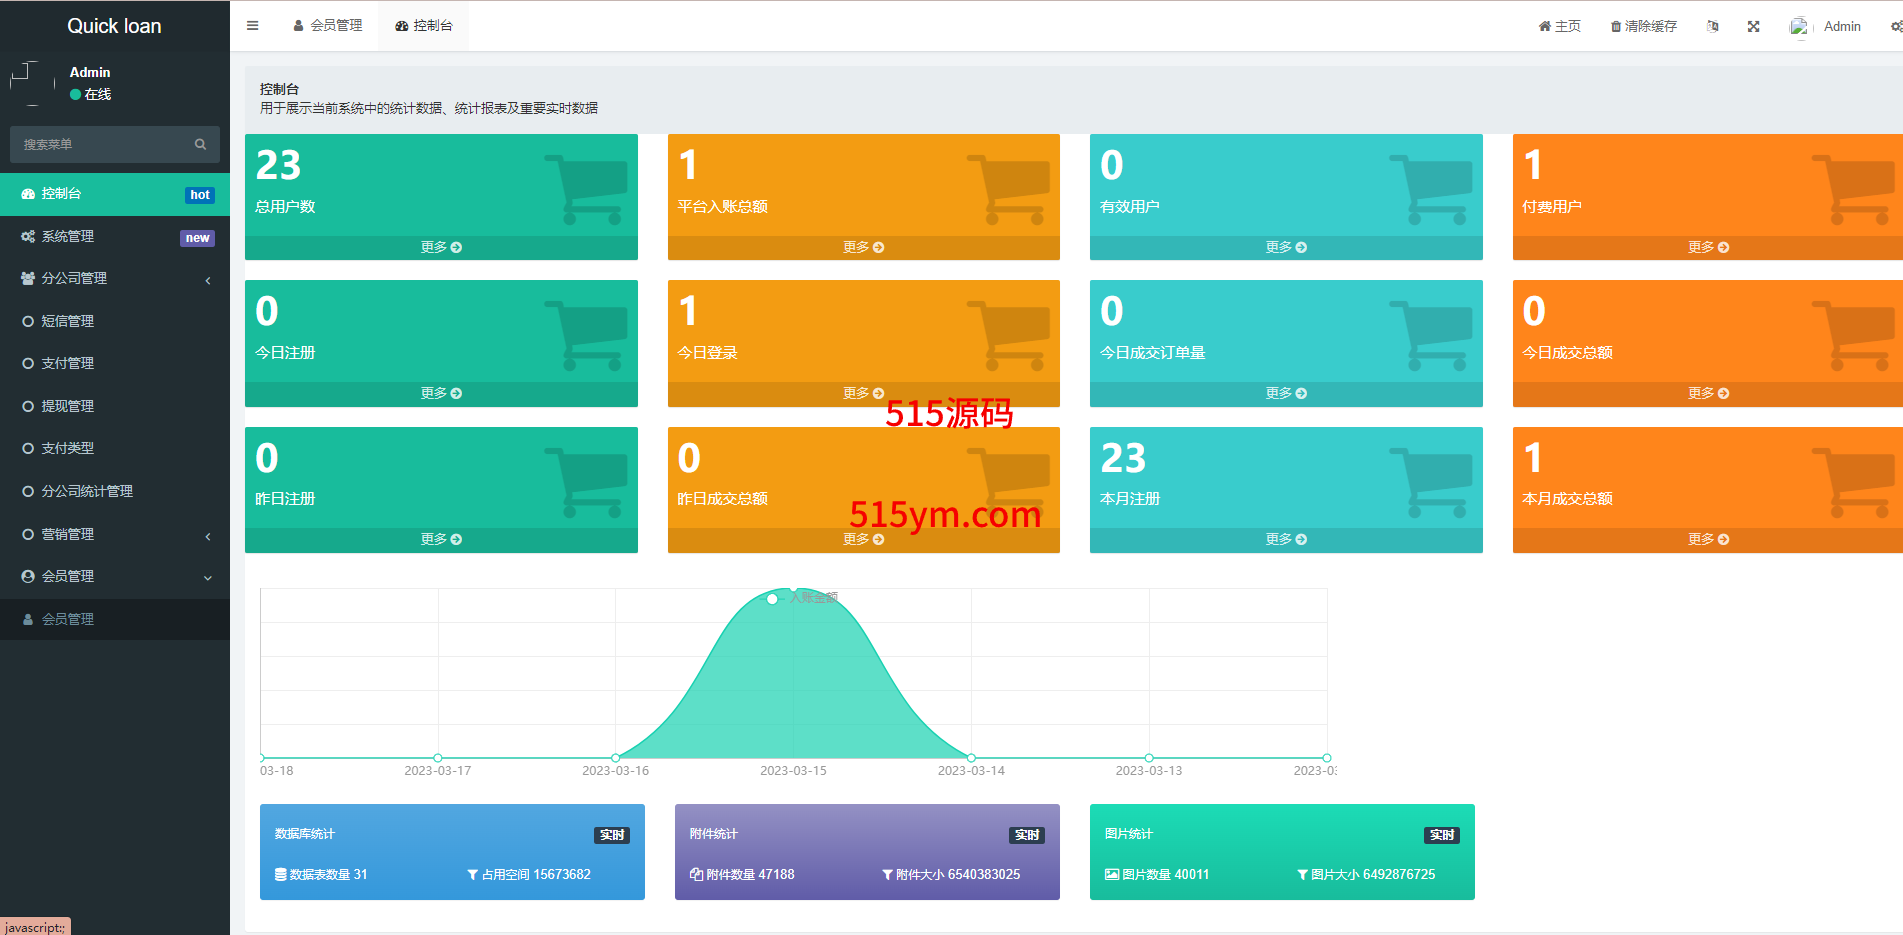
Task: Click the trash icon for 清除缓存
Action: [x=1615, y=27]
